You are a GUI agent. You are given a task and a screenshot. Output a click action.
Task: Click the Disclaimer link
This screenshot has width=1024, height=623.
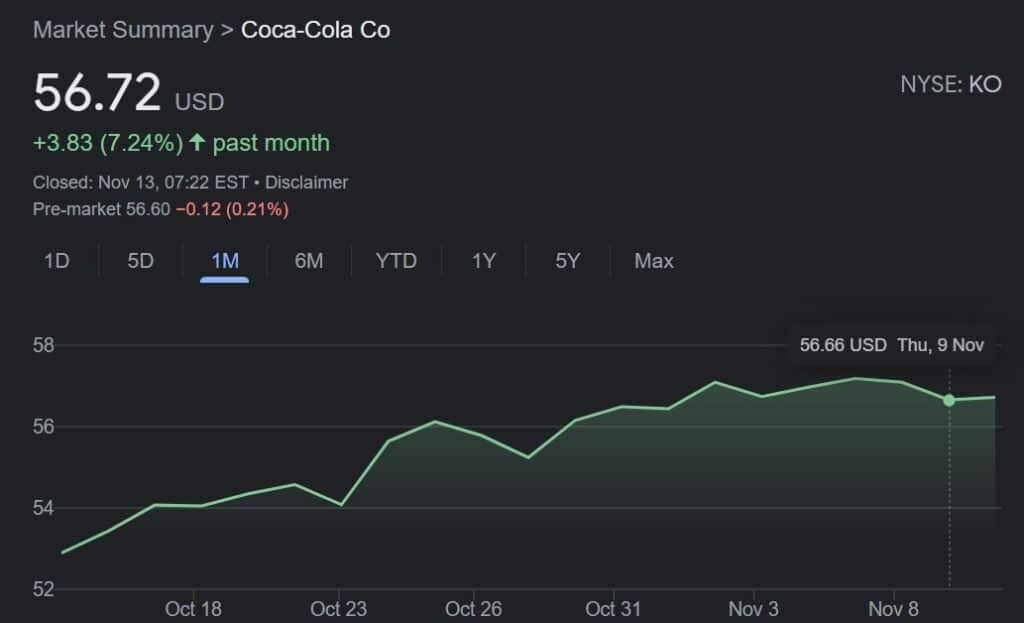(x=306, y=182)
